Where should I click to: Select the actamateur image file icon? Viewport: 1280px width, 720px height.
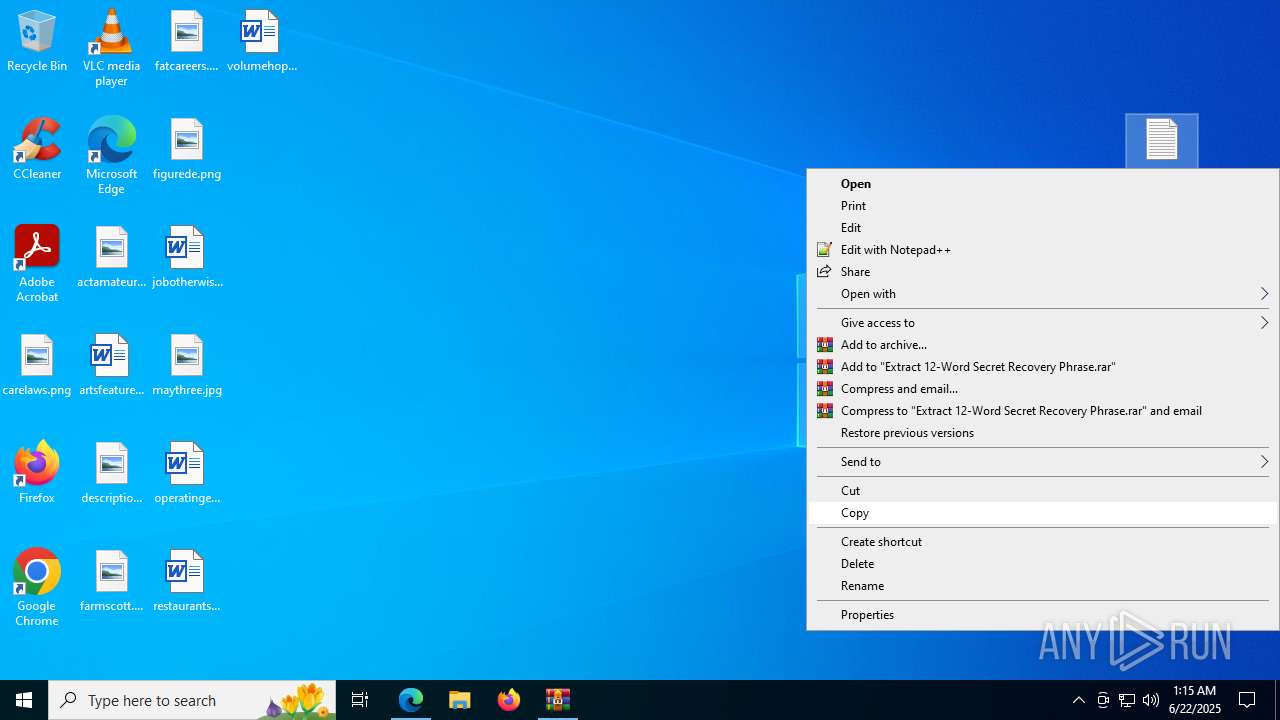click(x=111, y=258)
